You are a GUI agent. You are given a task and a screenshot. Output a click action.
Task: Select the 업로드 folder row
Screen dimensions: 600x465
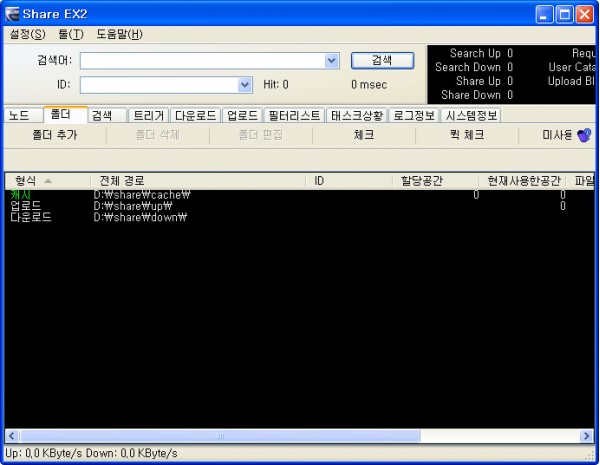point(299,206)
